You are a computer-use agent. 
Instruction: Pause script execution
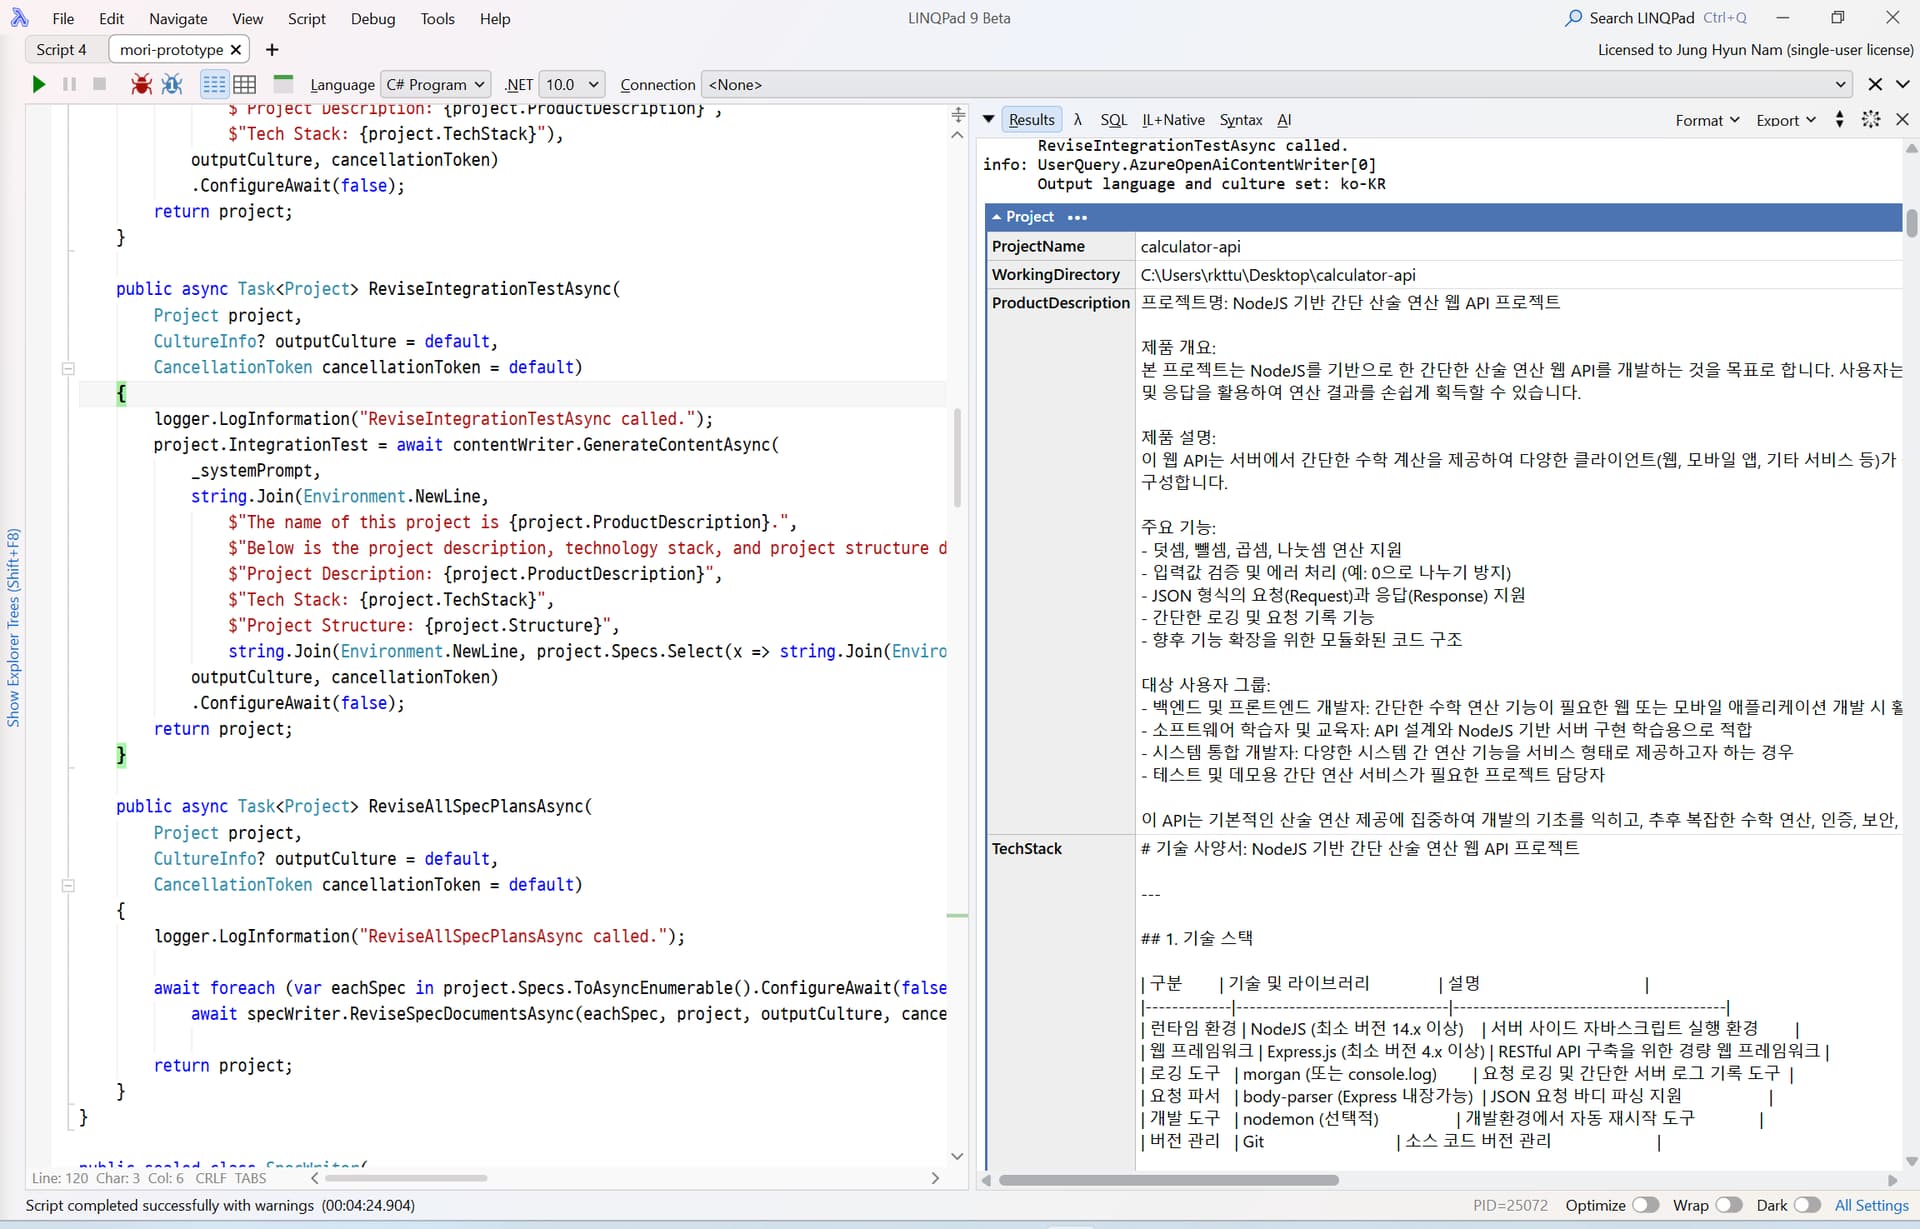69,84
